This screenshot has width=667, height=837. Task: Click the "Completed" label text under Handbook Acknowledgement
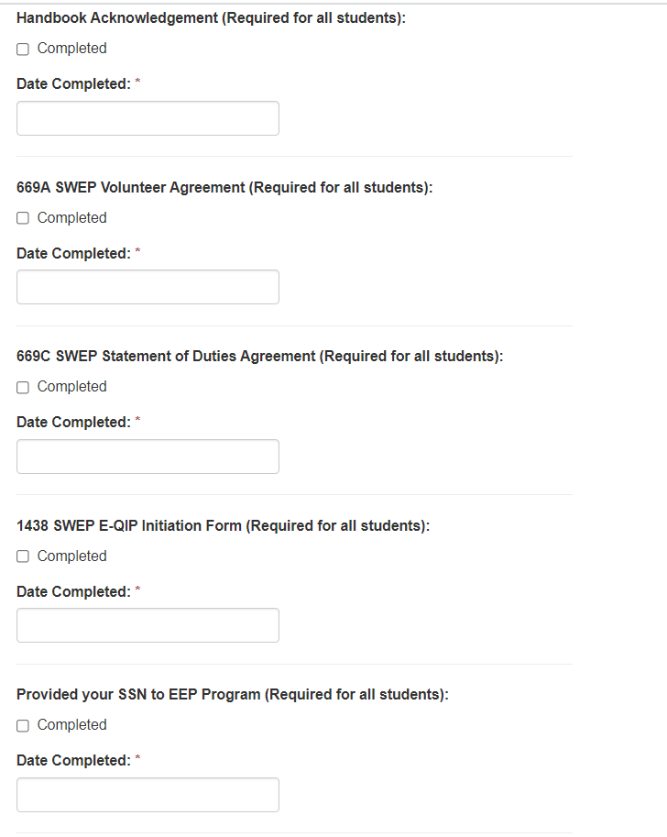pos(72,49)
